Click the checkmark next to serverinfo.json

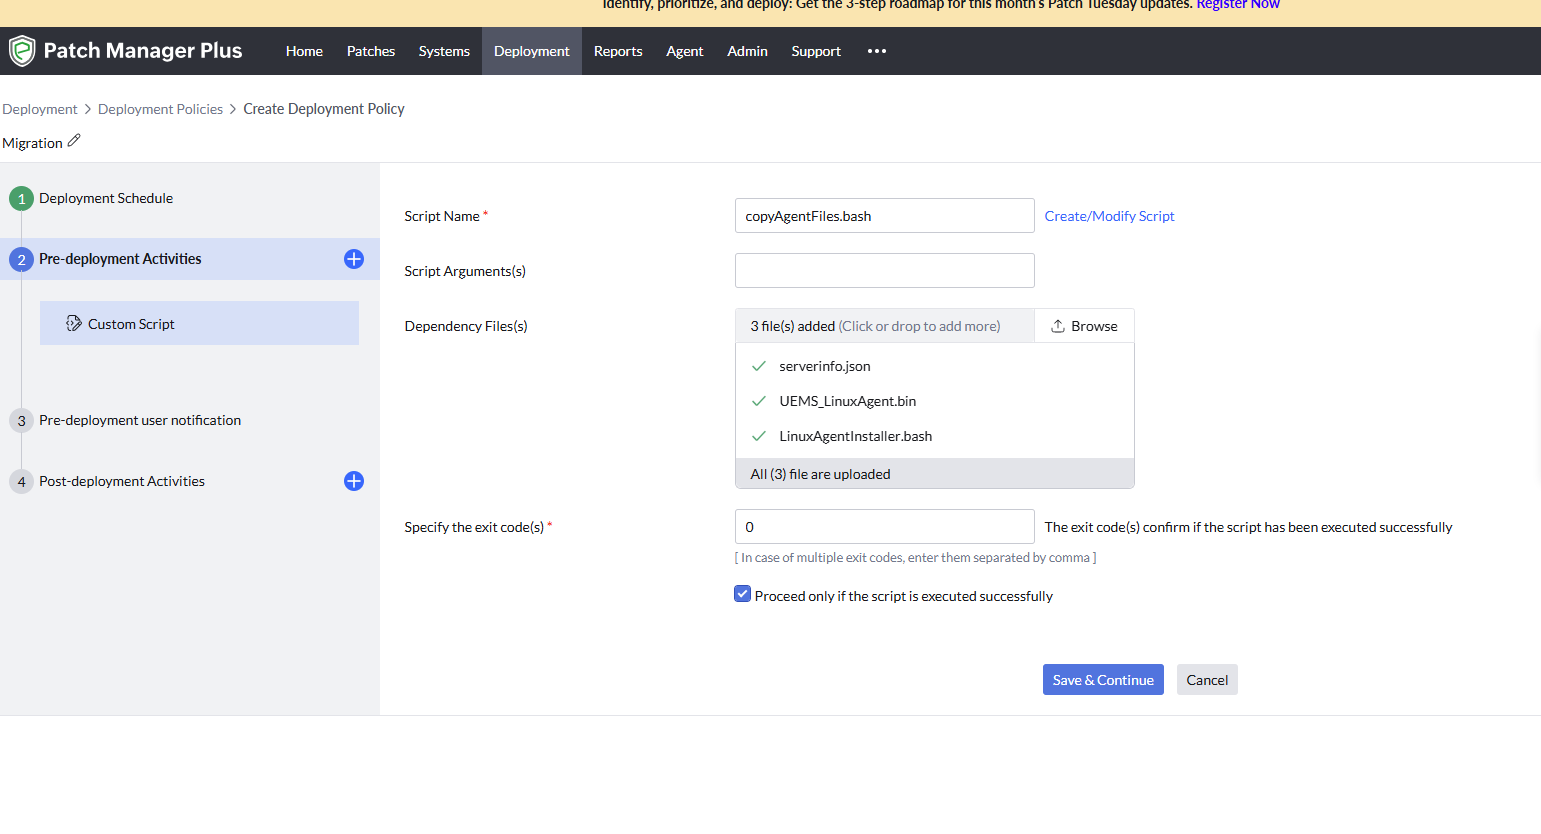click(x=759, y=366)
